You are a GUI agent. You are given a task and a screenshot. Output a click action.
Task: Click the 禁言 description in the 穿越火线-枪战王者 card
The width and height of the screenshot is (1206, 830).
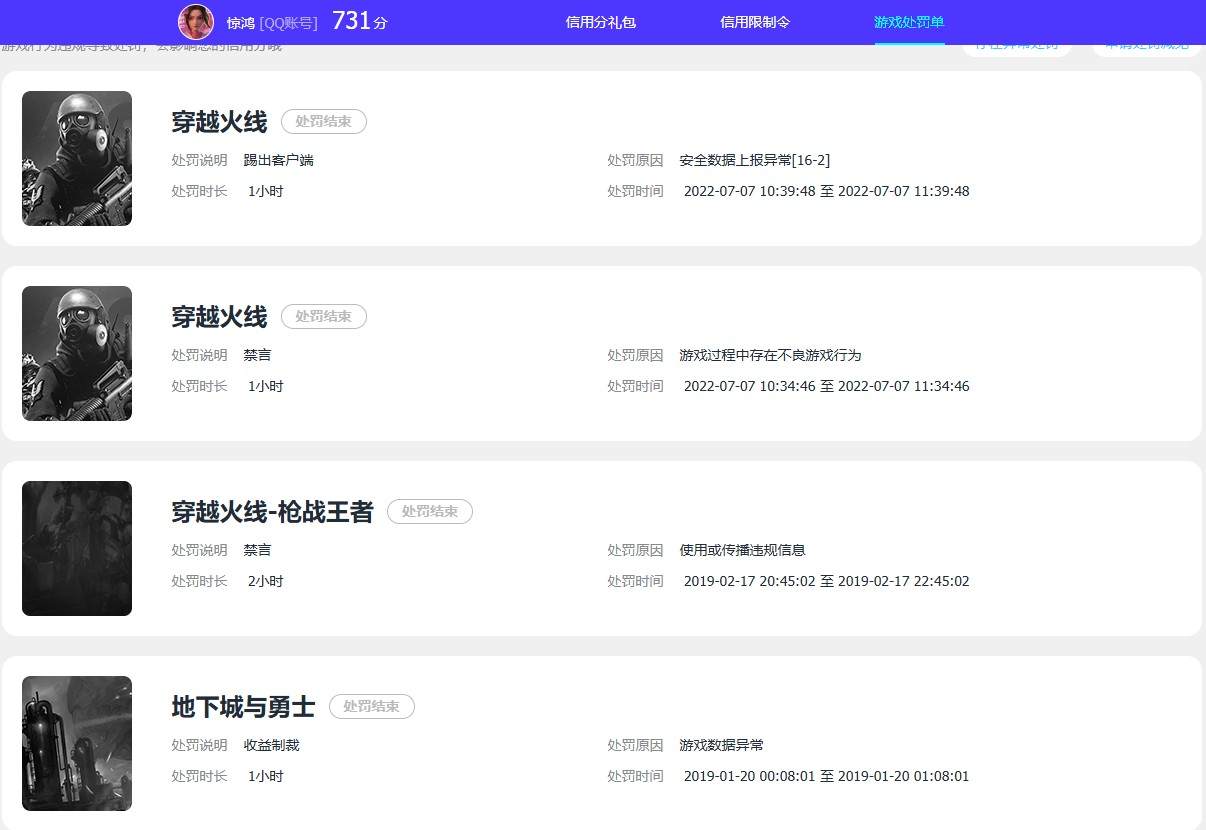coord(257,550)
